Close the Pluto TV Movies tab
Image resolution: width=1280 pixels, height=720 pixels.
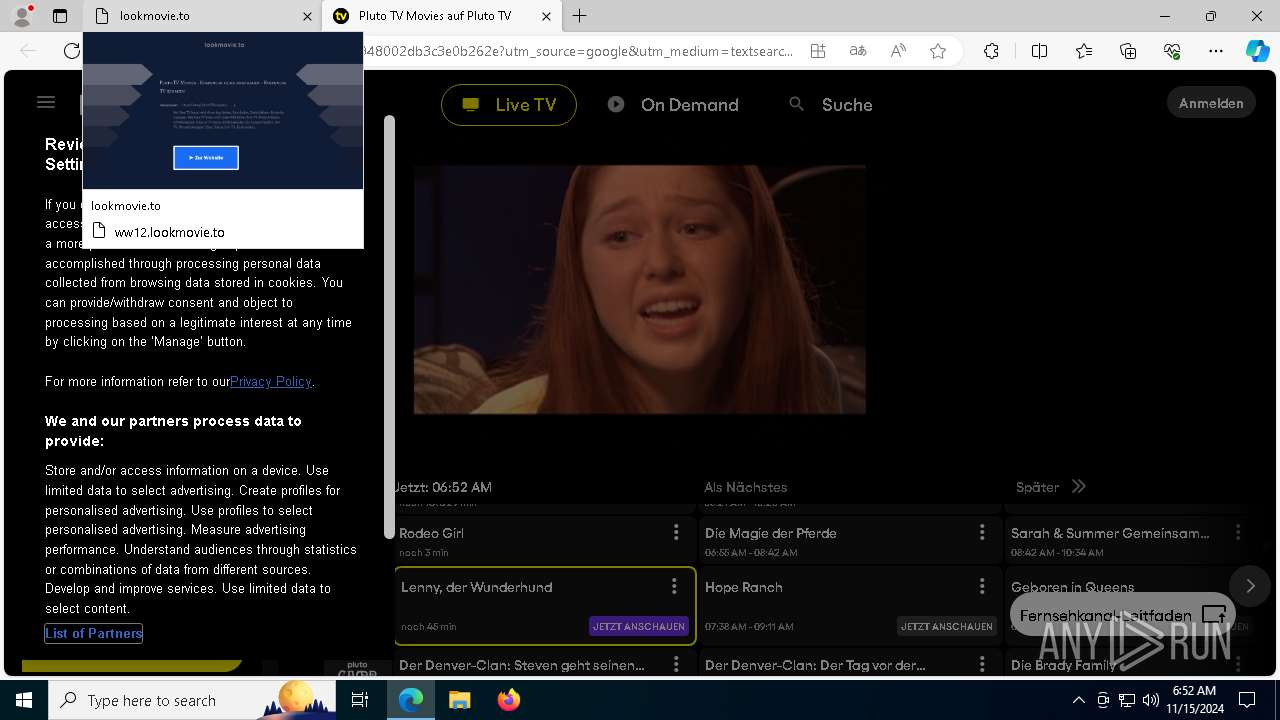click(546, 16)
